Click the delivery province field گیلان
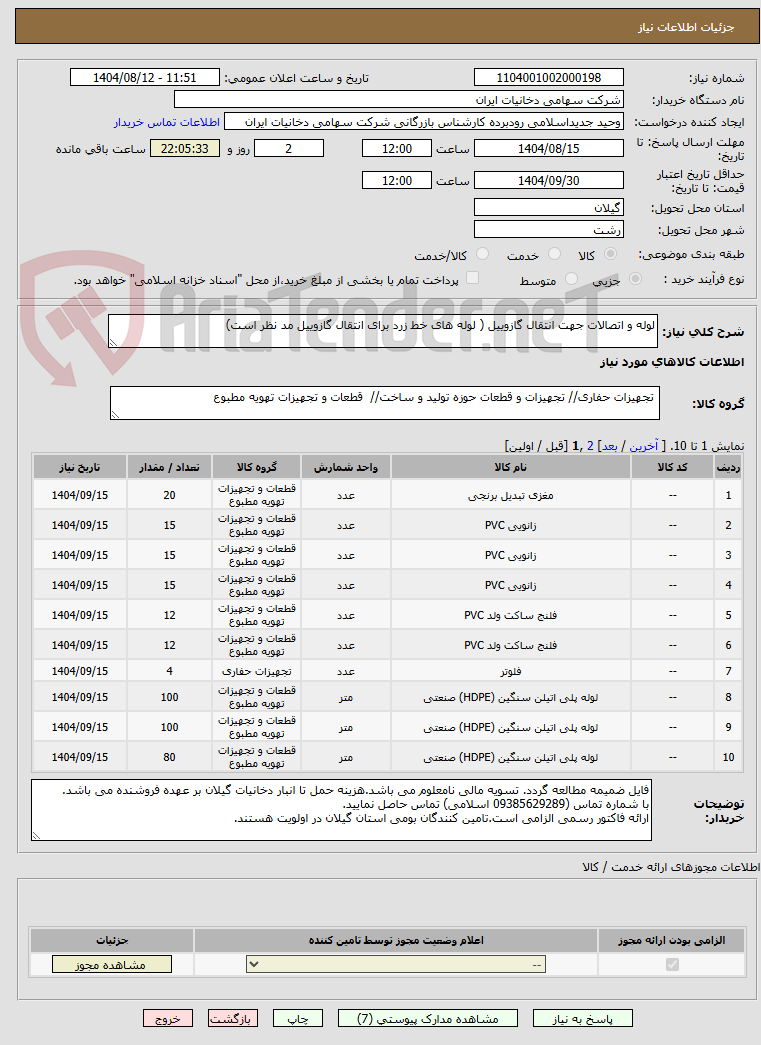The height and width of the screenshot is (1045, 761). [548, 207]
